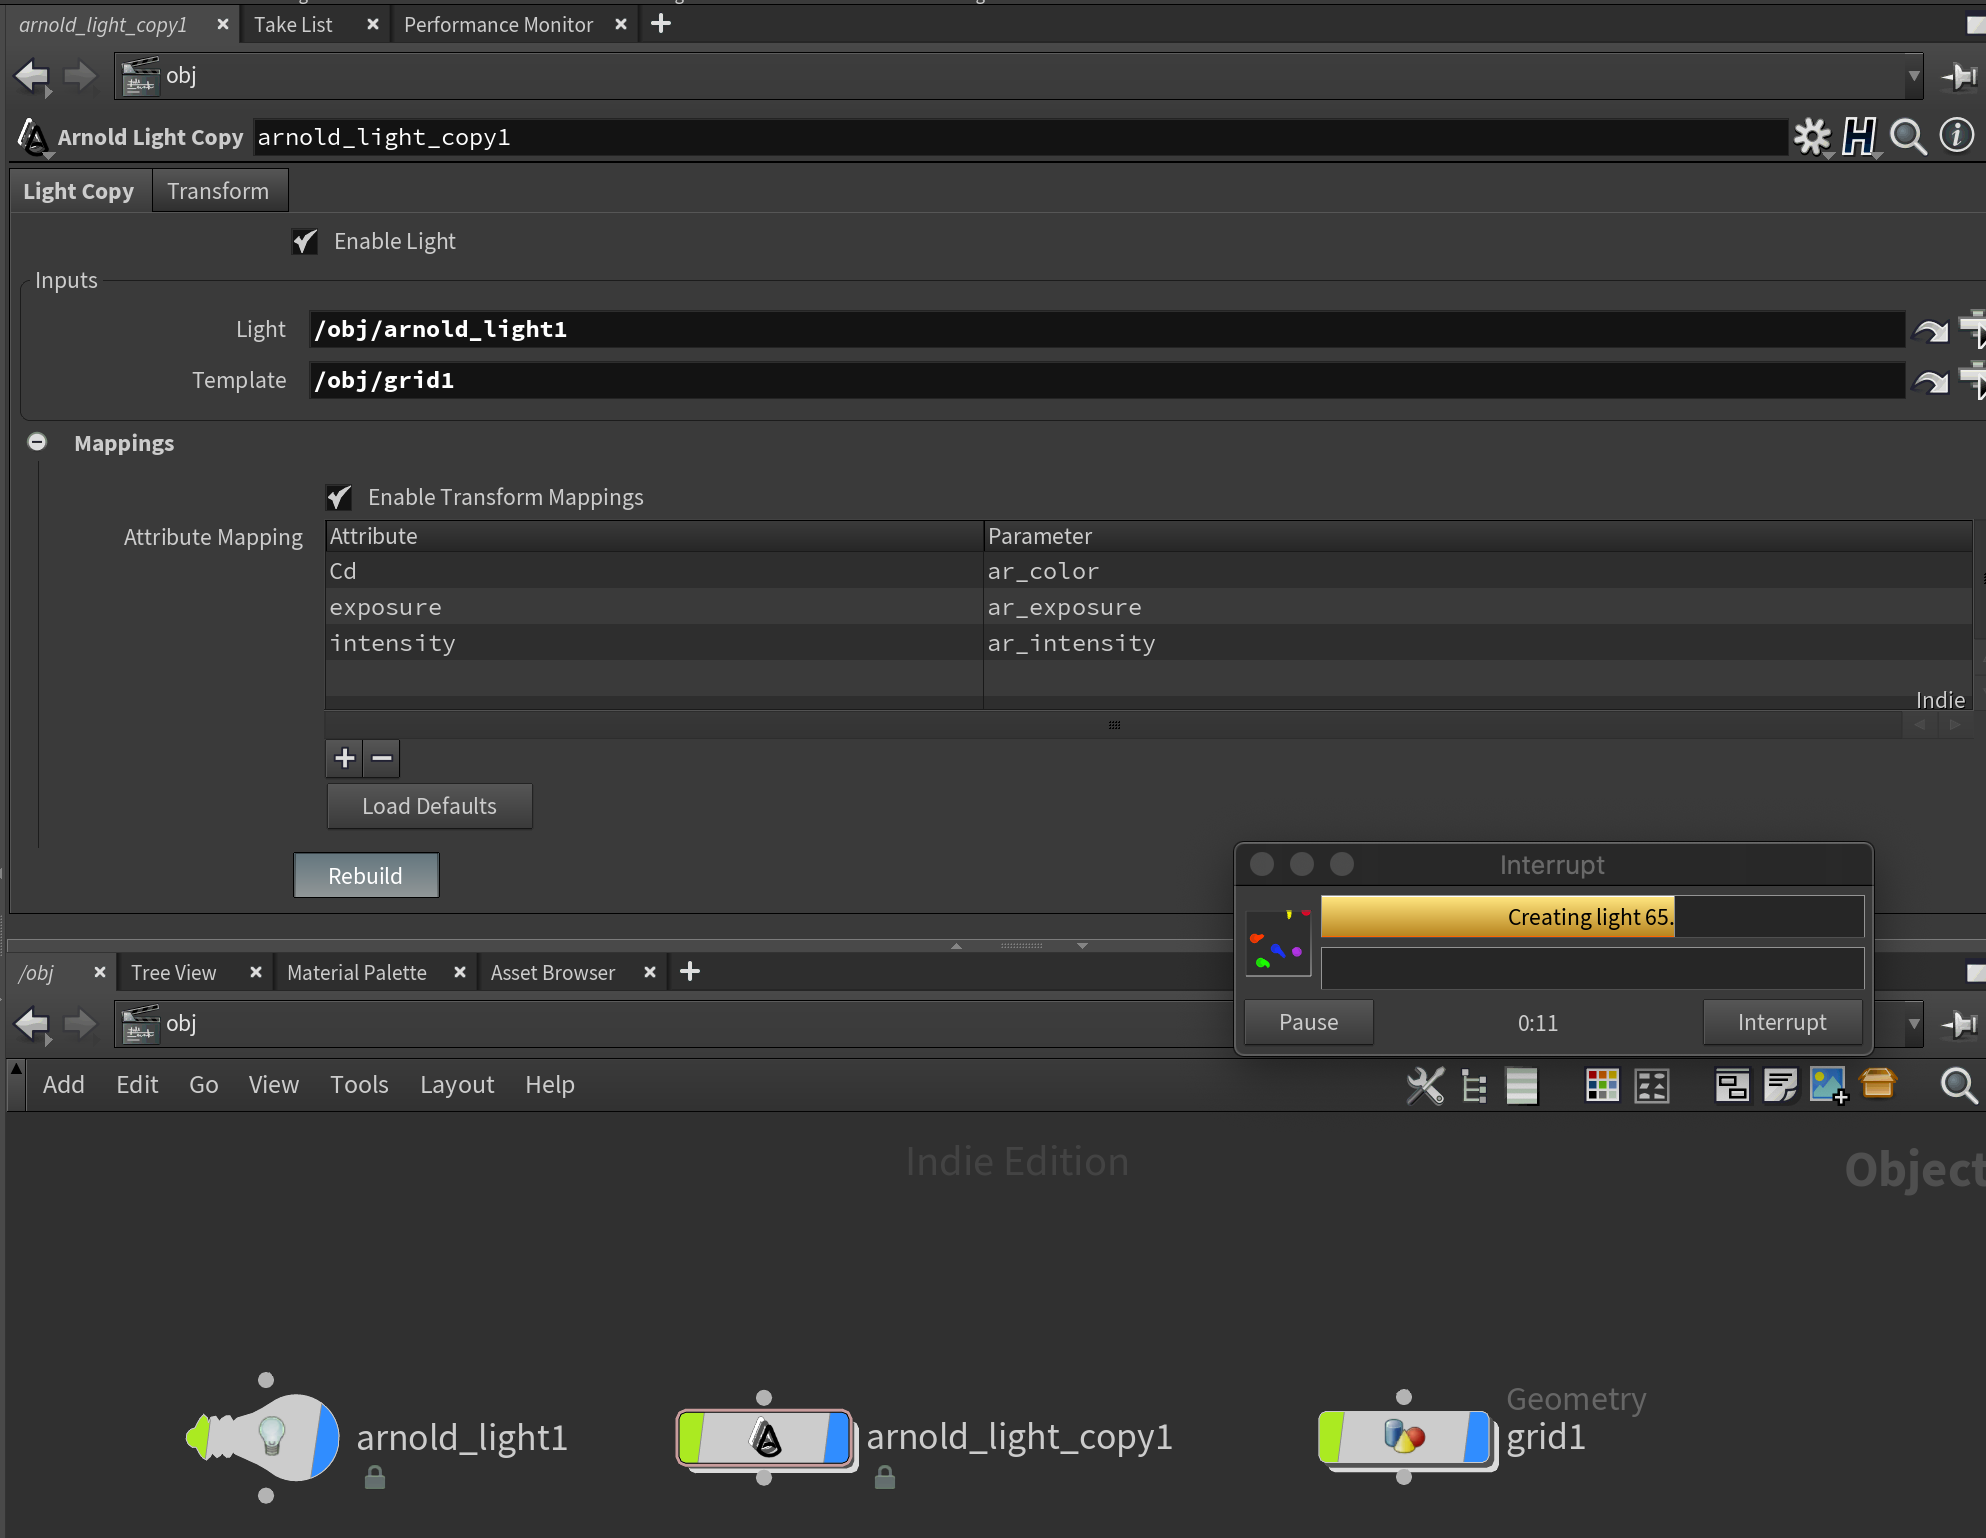
Task: Click the Interrupt button in progress dialog
Action: click(x=1781, y=1022)
